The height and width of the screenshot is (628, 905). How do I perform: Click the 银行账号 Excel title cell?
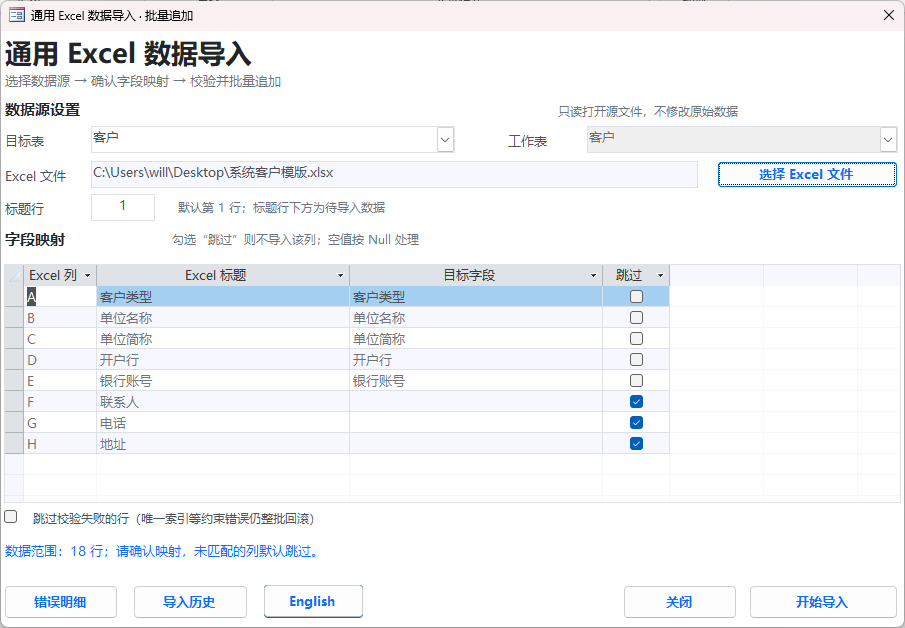(x=223, y=381)
